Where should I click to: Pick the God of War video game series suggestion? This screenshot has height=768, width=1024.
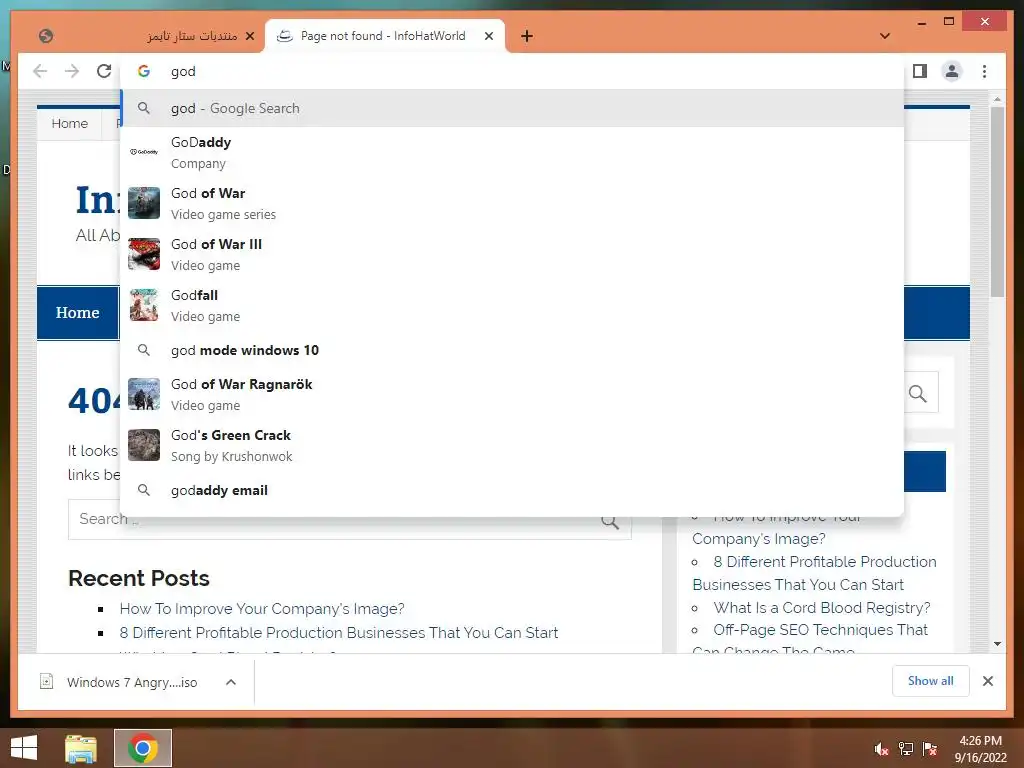(512, 203)
